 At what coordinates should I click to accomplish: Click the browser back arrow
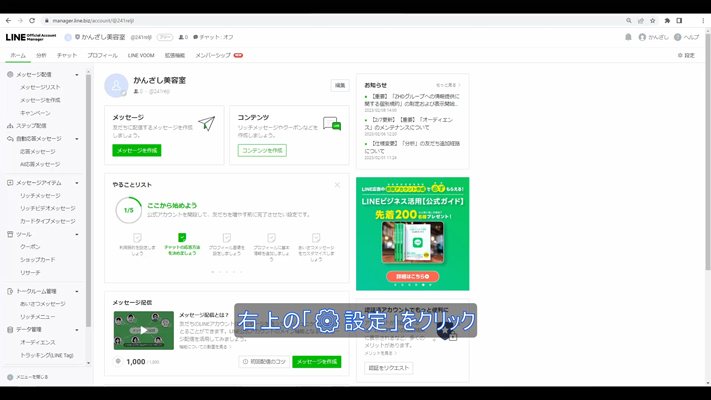pyautogui.click(x=8, y=20)
